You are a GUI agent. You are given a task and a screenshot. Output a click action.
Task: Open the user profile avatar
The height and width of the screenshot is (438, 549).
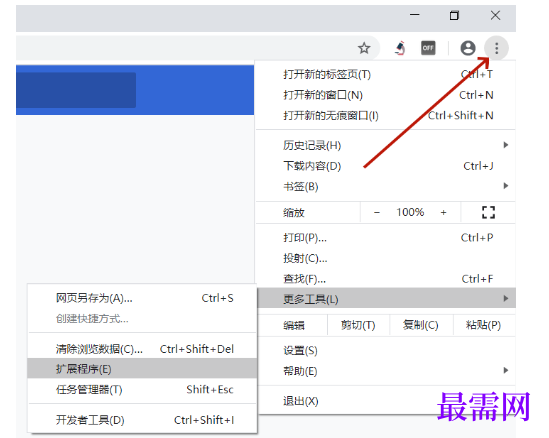tap(467, 48)
